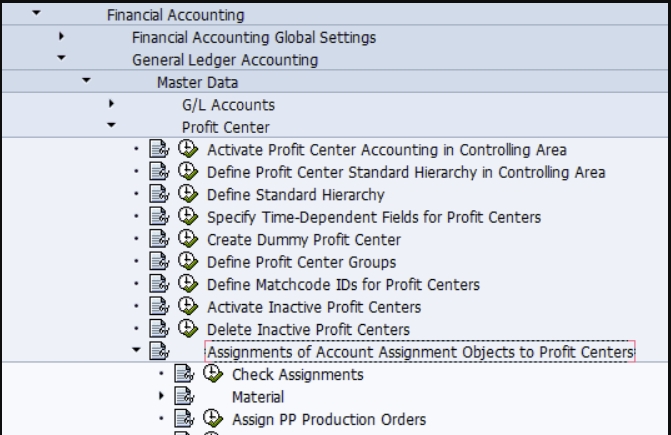Click execute icon beside Create Dummy Profit Center
The width and height of the screenshot is (671, 435).
point(187,239)
